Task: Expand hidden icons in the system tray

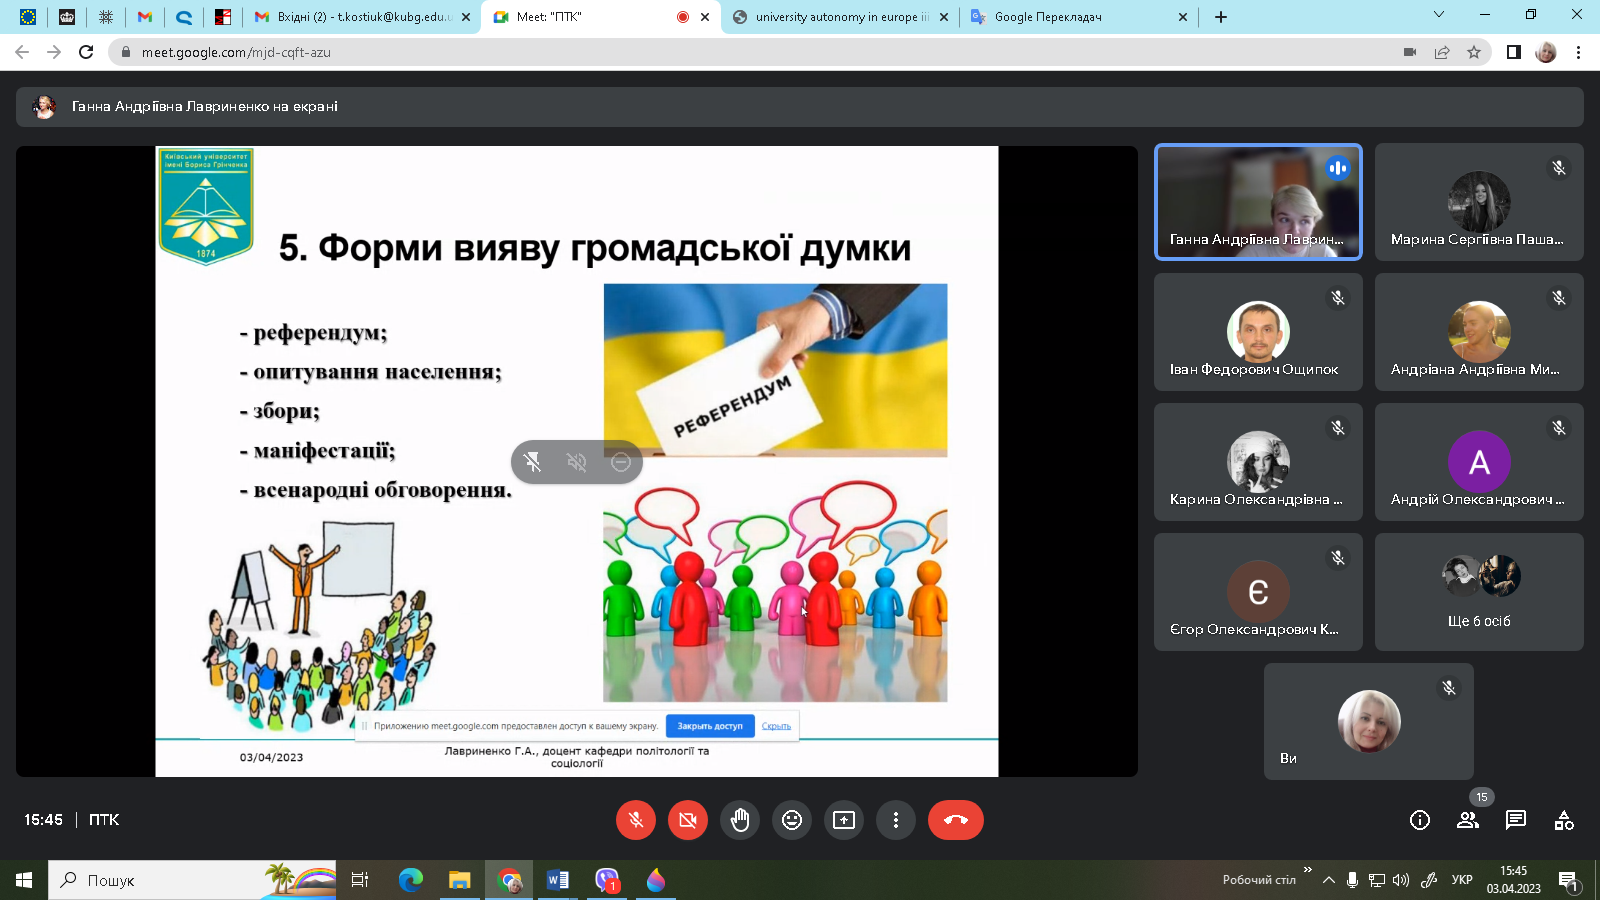Action: click(x=1331, y=881)
